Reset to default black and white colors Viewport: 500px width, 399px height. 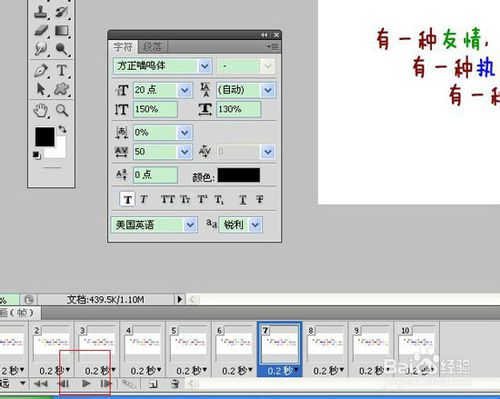[37, 155]
